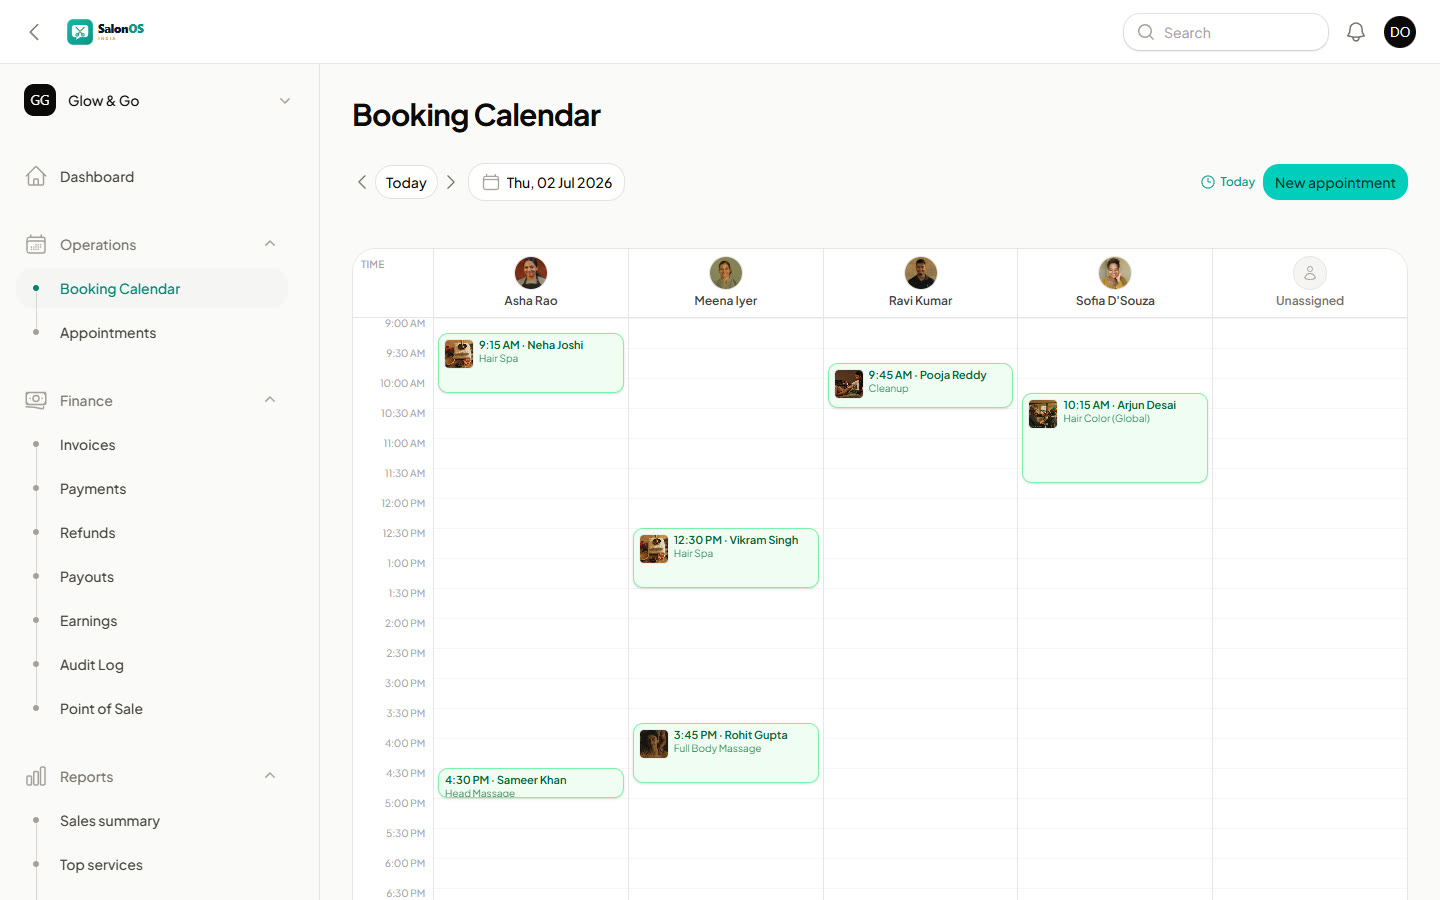The width and height of the screenshot is (1440, 900).
Task: Open the SalonOS logo home
Action: [x=106, y=32]
